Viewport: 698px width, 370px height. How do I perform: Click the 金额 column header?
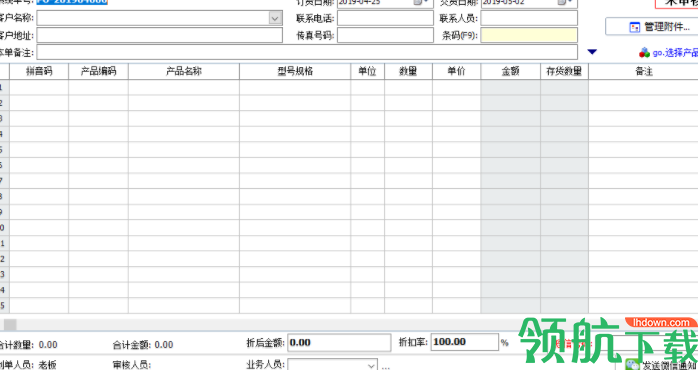pyautogui.click(x=511, y=72)
